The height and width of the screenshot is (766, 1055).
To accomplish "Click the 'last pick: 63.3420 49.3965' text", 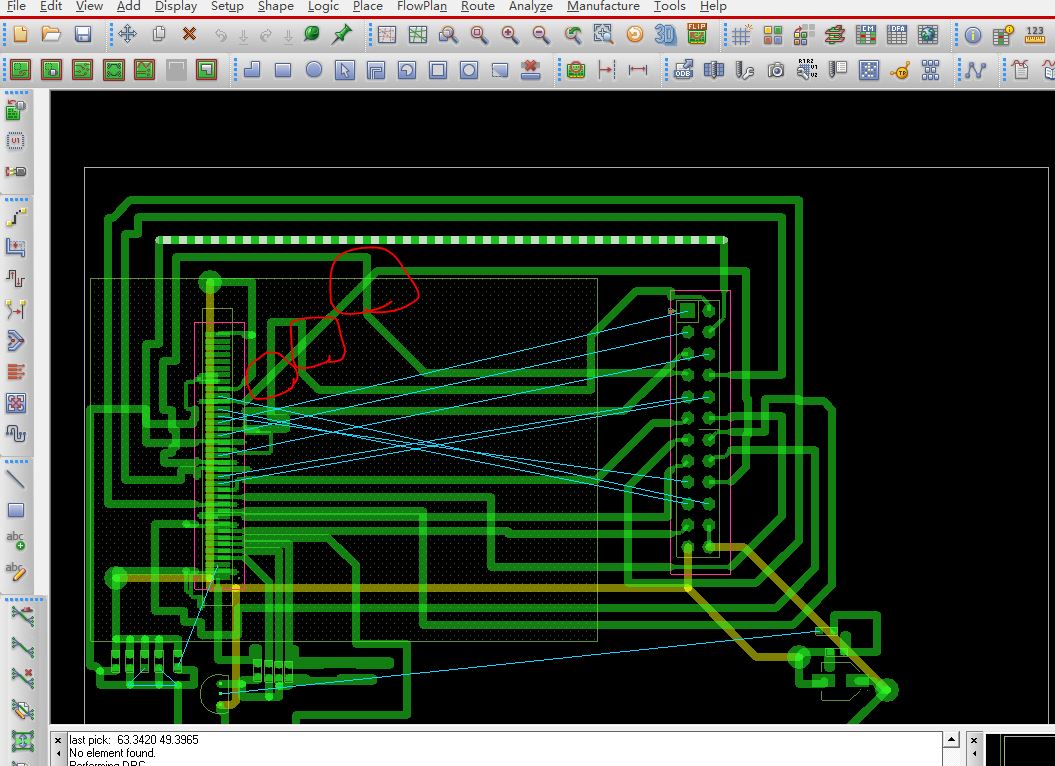I will (134, 740).
